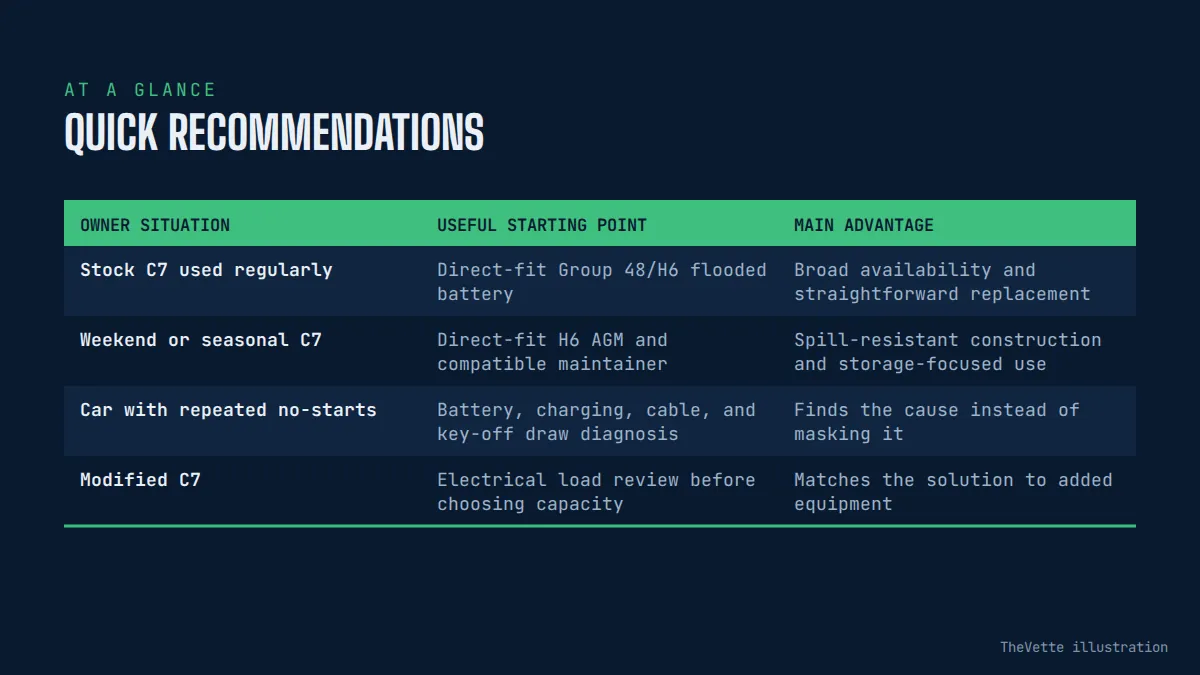
Task: Click the Modified C7 row label
Action: (140, 480)
